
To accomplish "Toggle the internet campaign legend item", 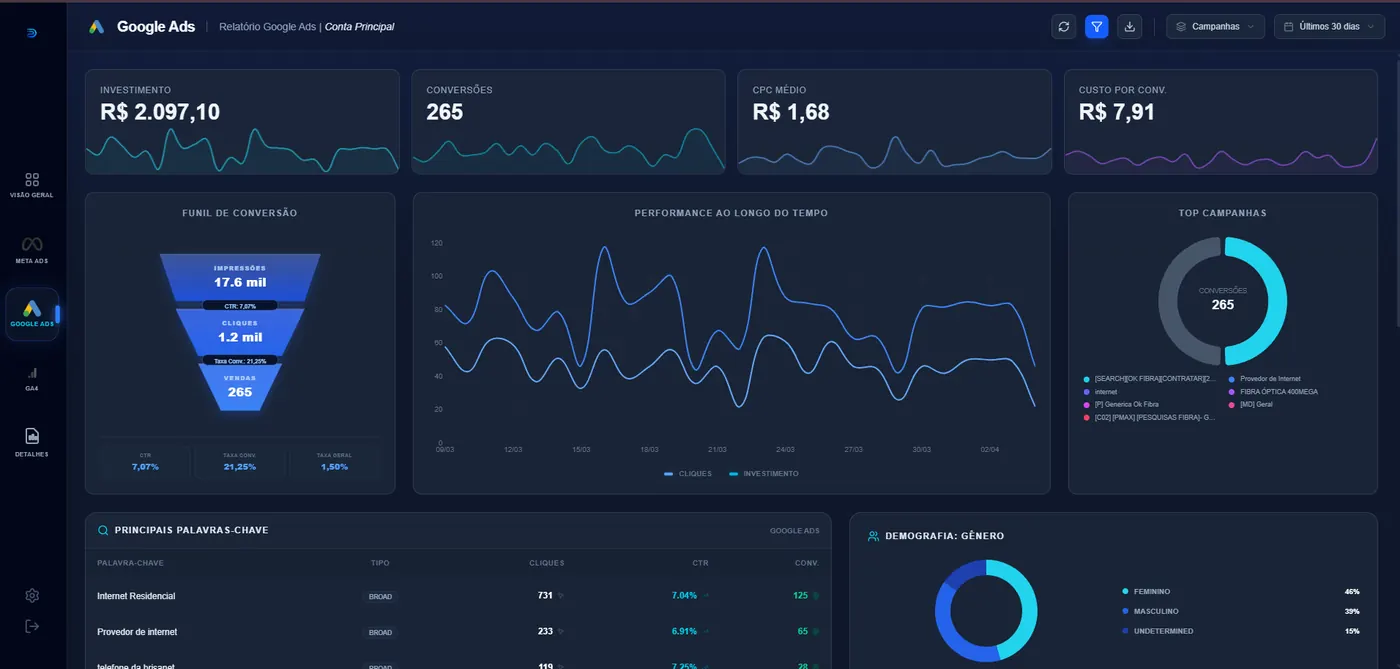I will click(x=1100, y=392).
